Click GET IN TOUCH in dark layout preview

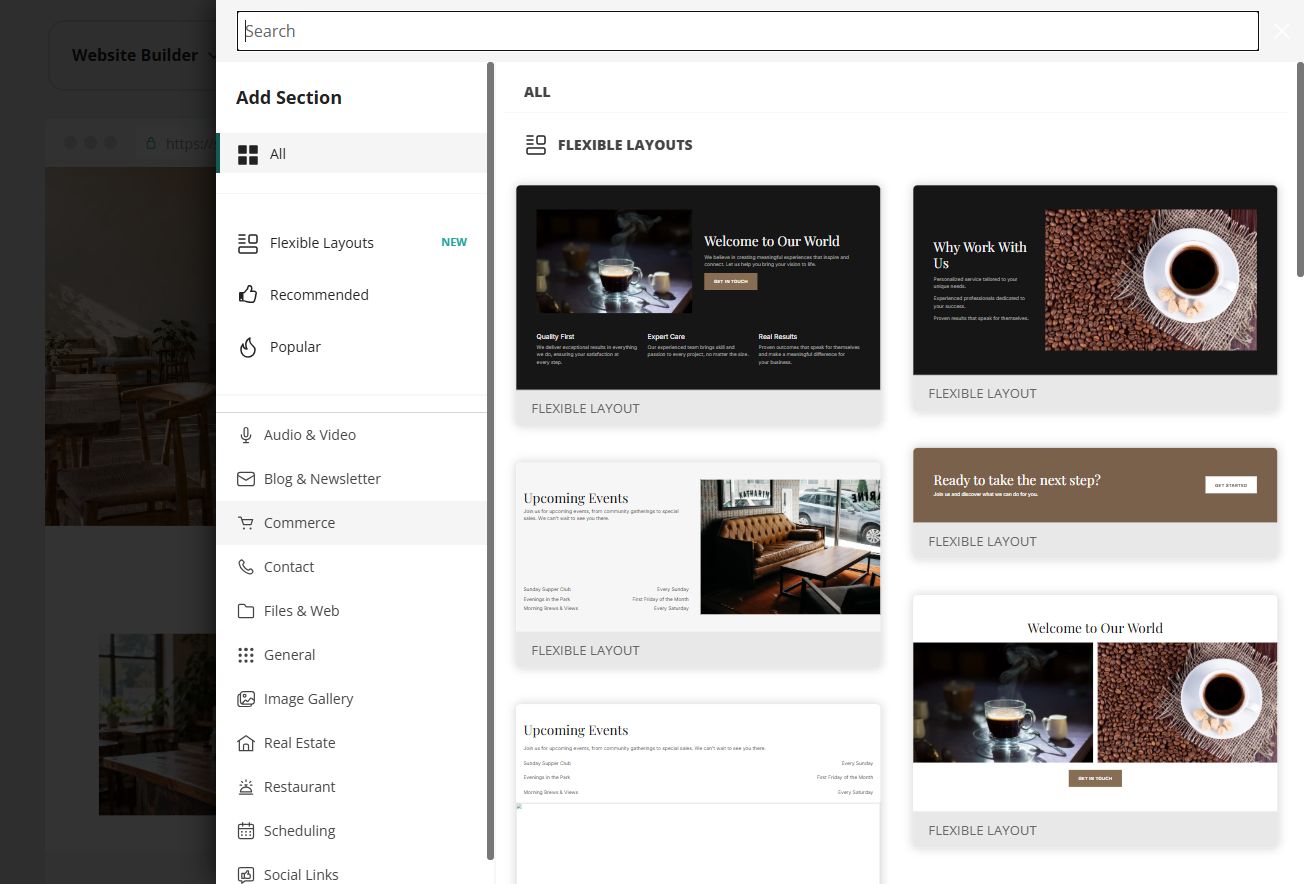click(x=730, y=281)
